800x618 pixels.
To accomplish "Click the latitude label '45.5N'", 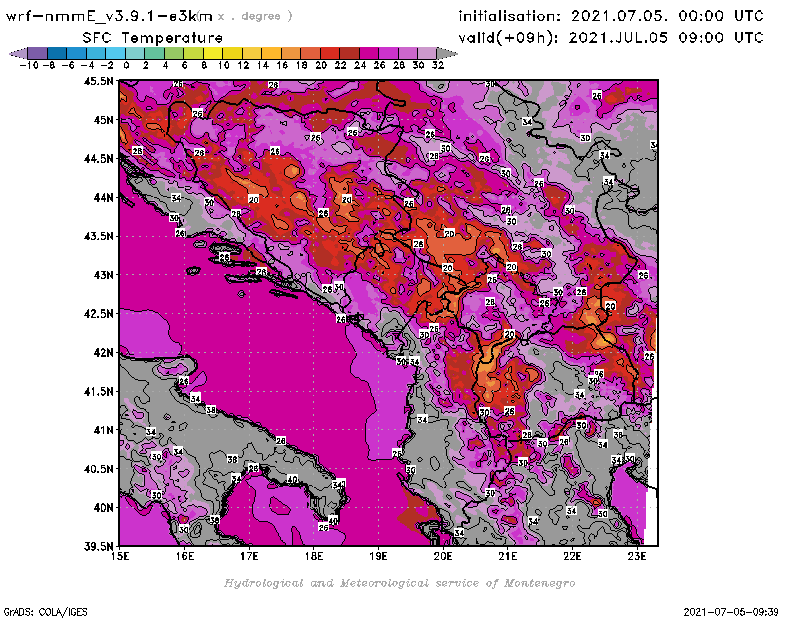I will [98, 81].
